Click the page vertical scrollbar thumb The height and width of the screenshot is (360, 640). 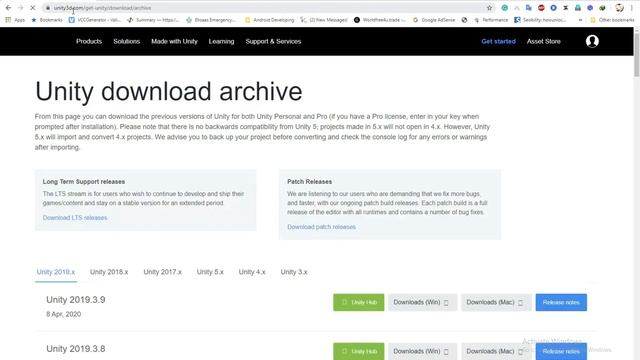click(x=636, y=54)
